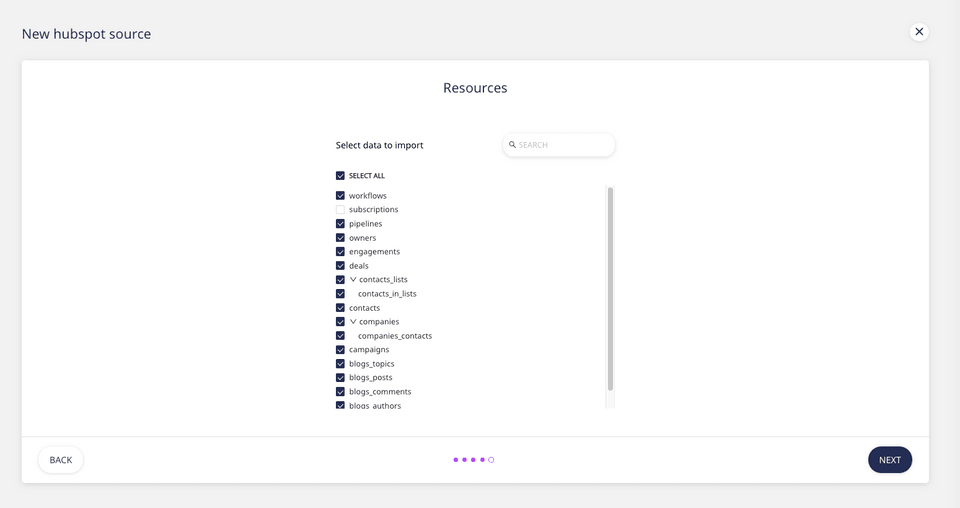Image resolution: width=960 pixels, height=508 pixels.
Task: Click the campaigns label text
Action: [369, 349]
